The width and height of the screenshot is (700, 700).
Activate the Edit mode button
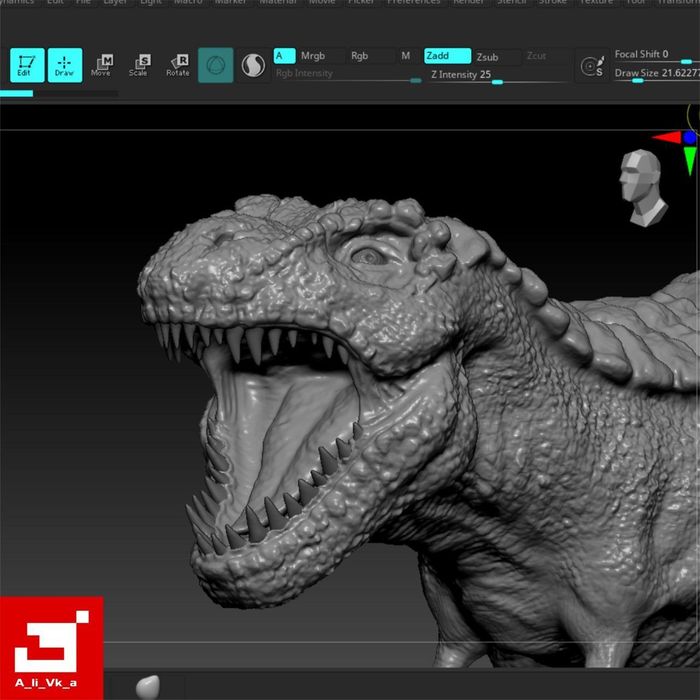[x=25, y=65]
